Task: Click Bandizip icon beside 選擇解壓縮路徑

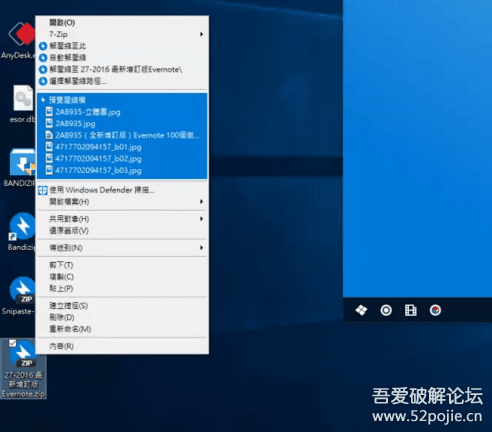Action: (43, 81)
